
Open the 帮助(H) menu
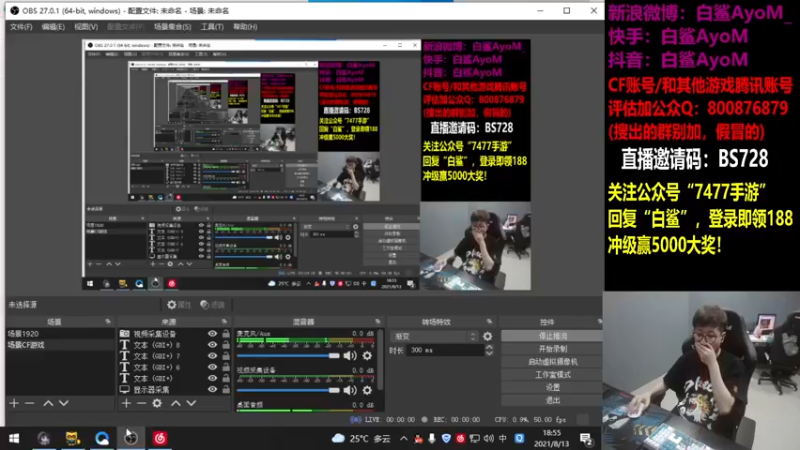(x=245, y=27)
